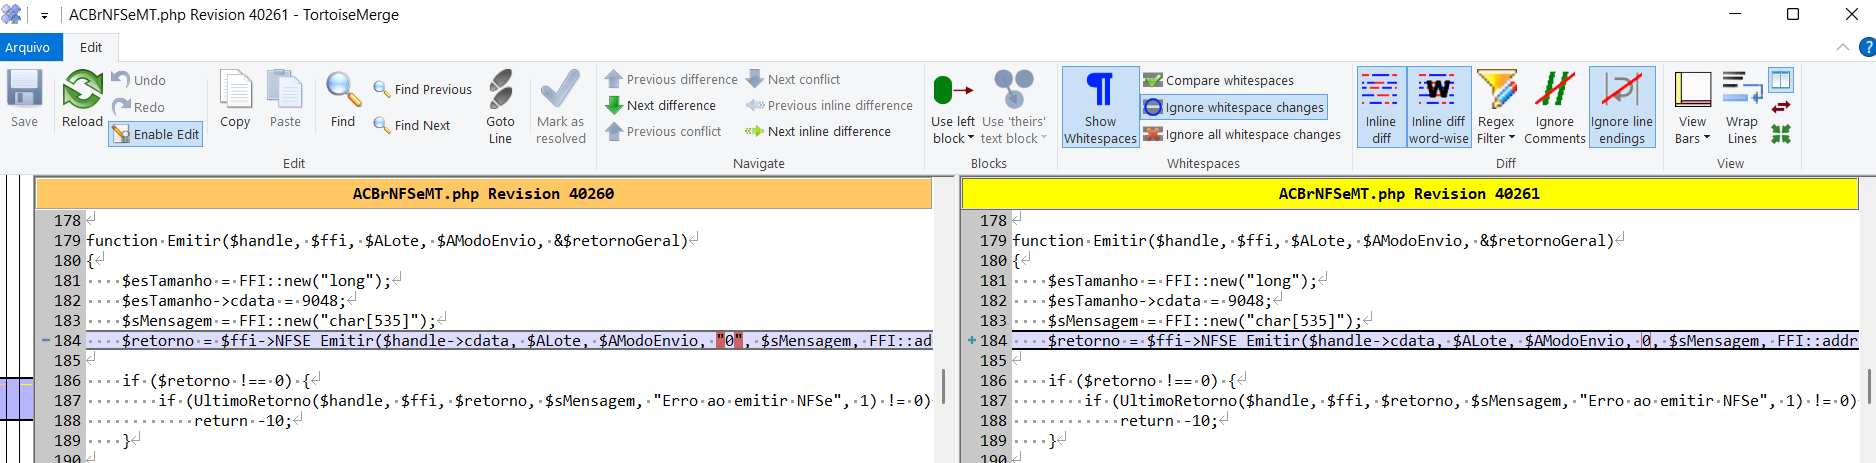1876x463 pixels.
Task: Jump to previous difference
Action: 671,79
